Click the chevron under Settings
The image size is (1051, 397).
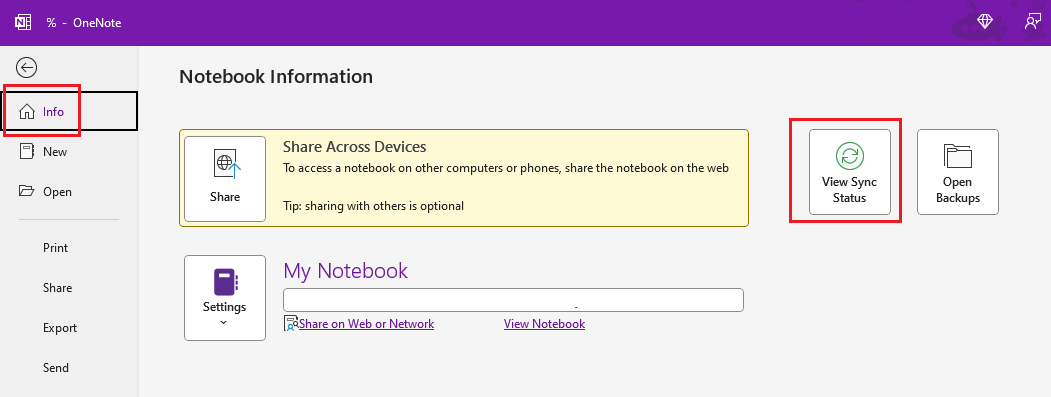(x=224, y=323)
